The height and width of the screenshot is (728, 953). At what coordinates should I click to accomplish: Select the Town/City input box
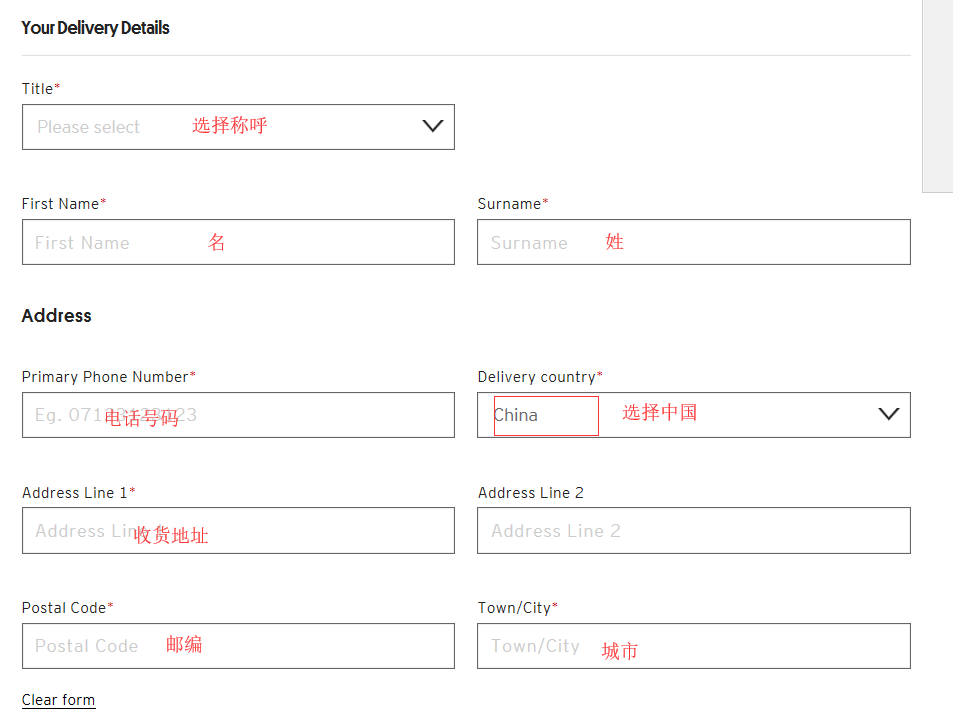693,646
